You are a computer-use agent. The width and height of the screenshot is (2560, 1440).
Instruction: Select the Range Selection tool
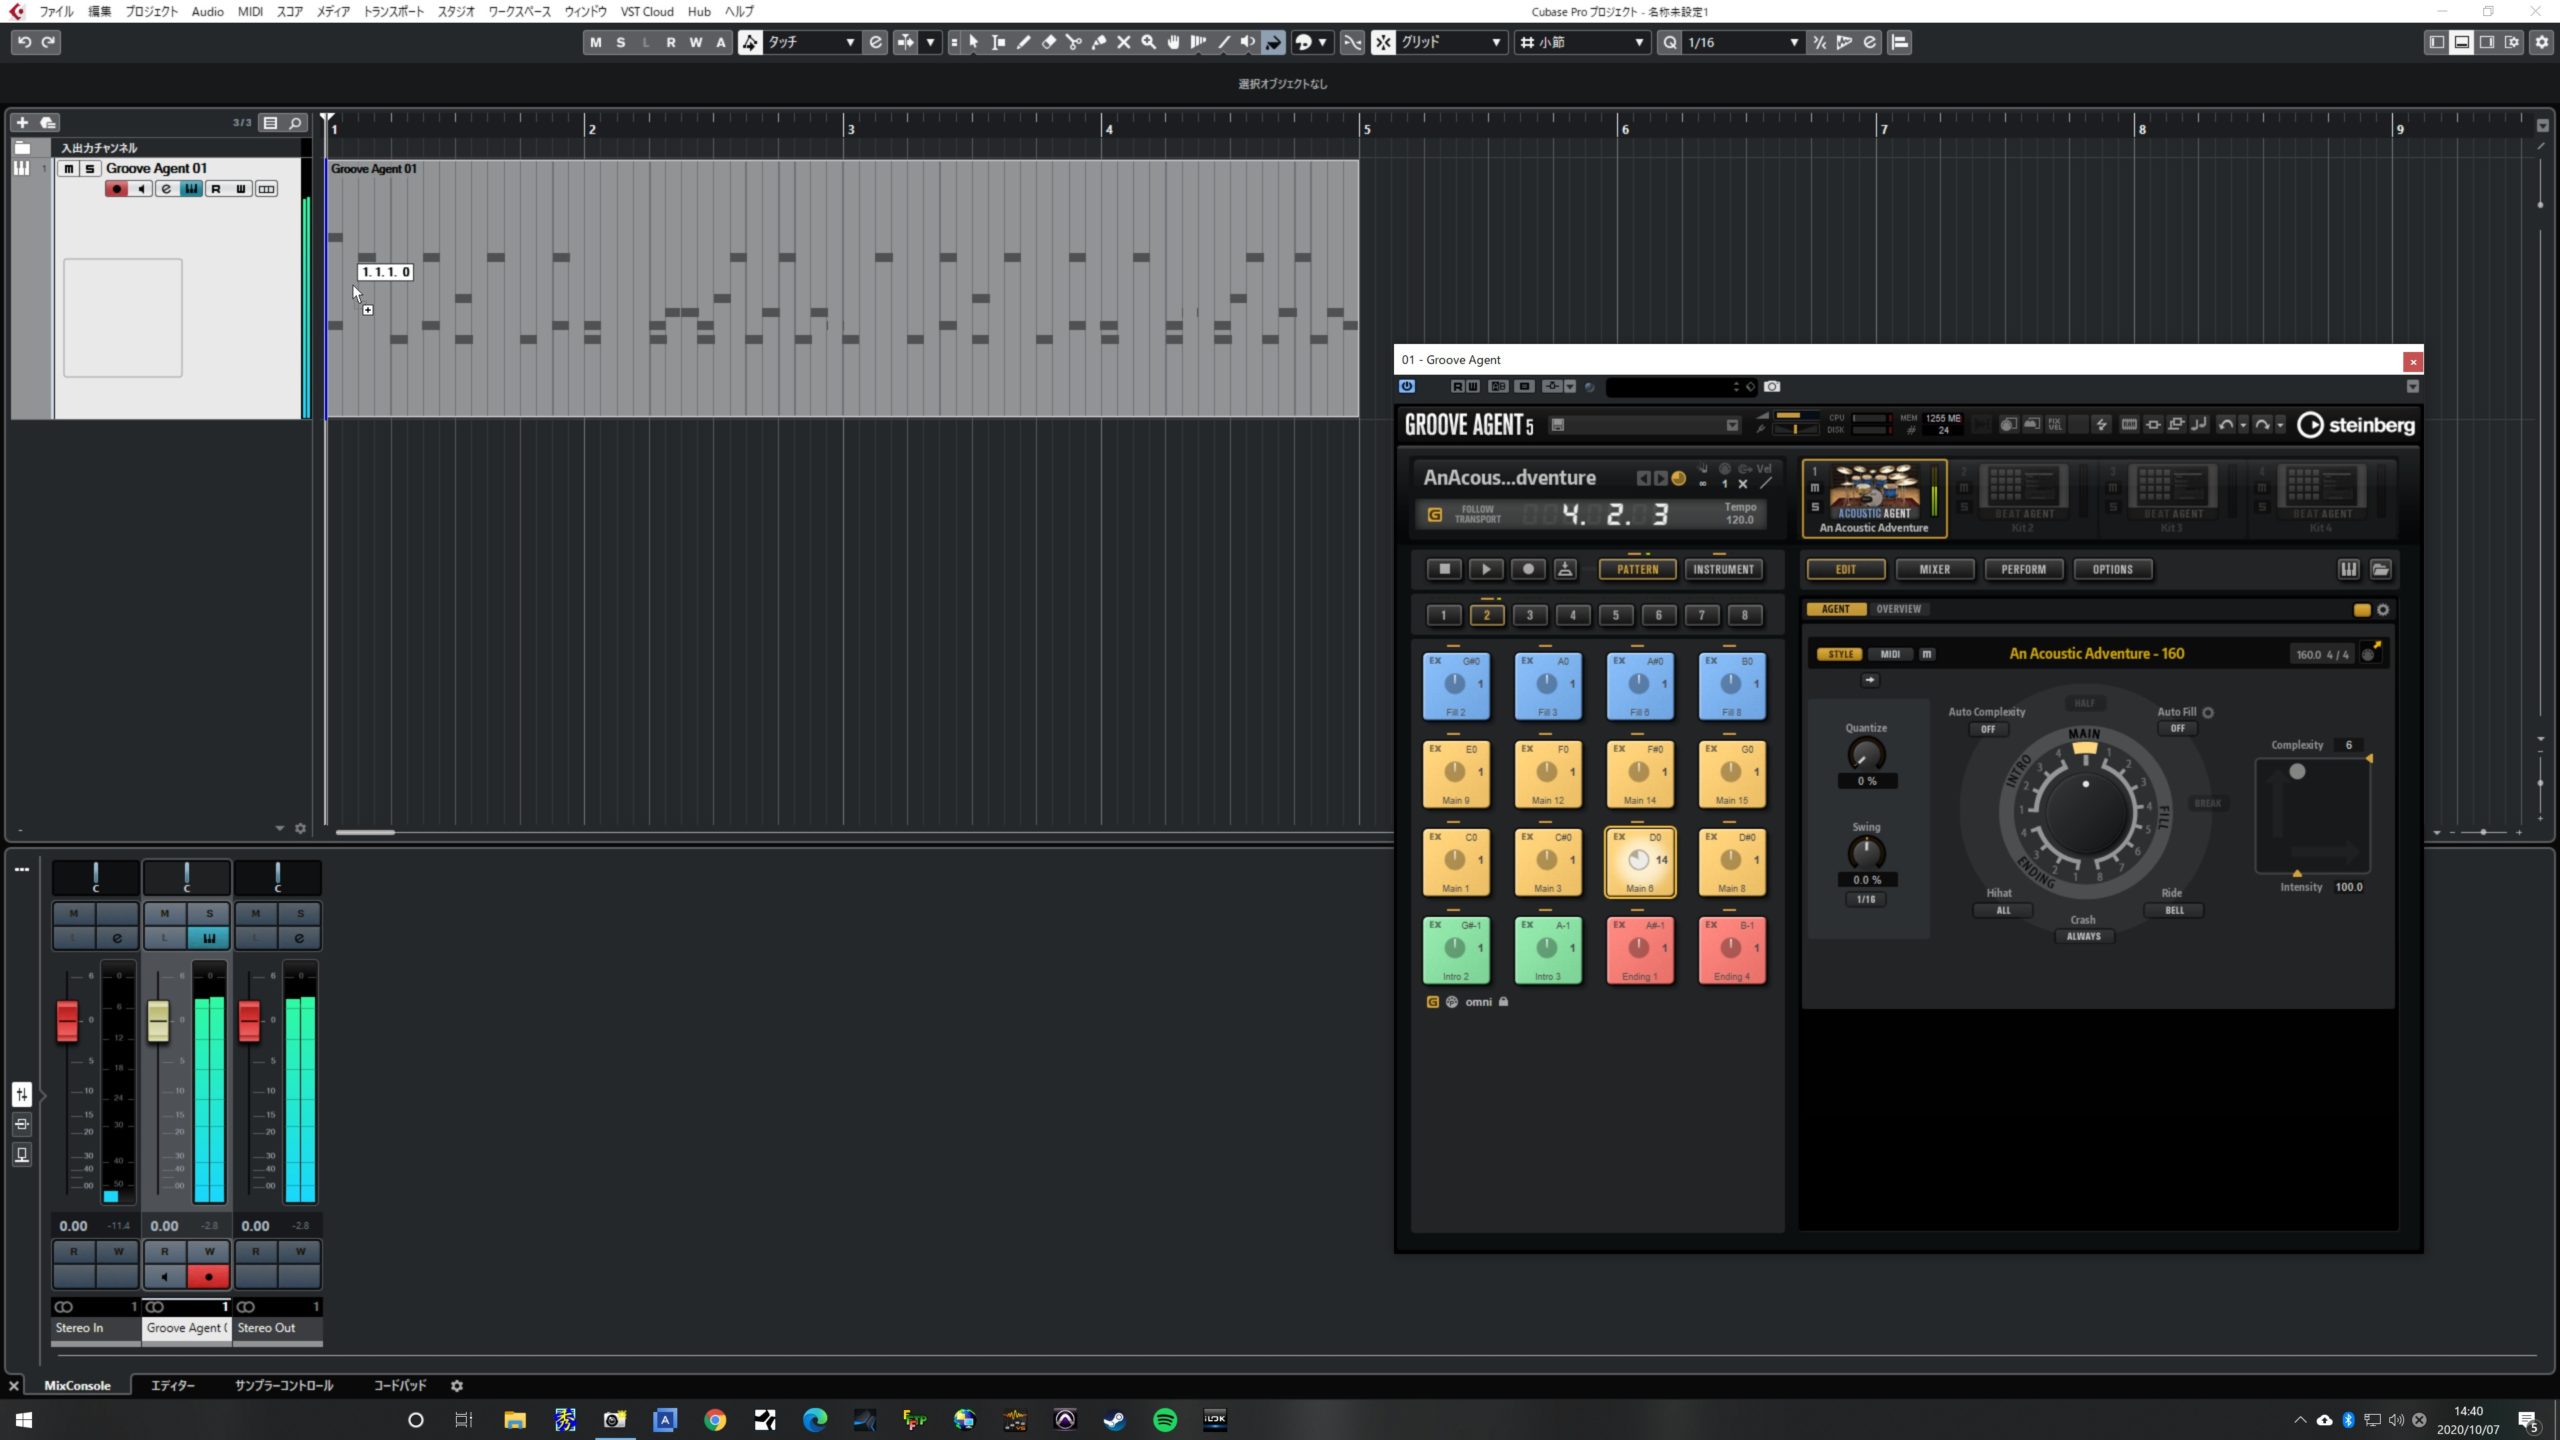(x=998, y=42)
